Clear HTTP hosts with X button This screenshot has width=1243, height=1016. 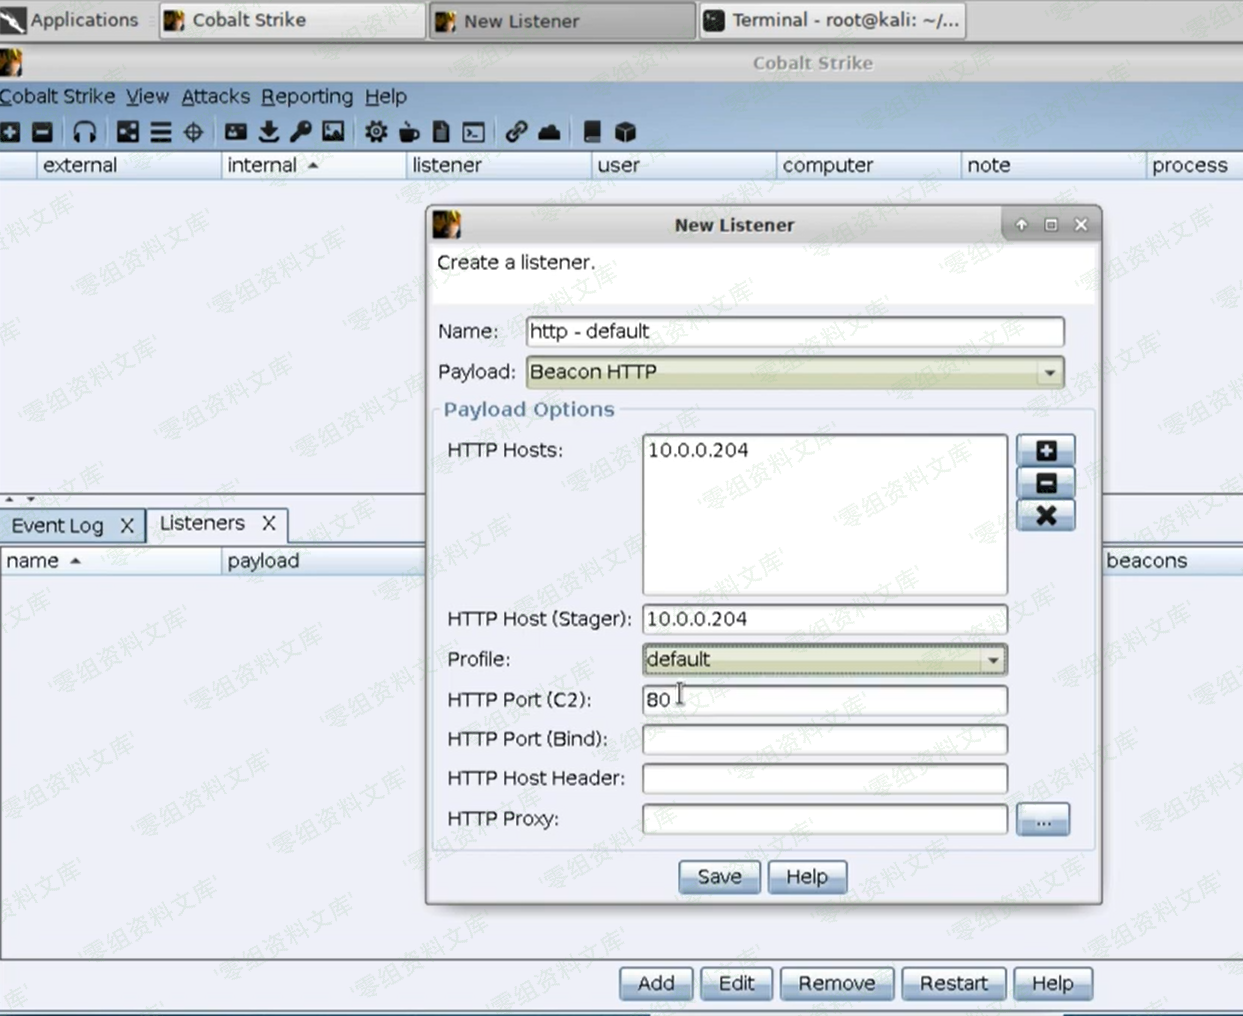(x=1045, y=515)
